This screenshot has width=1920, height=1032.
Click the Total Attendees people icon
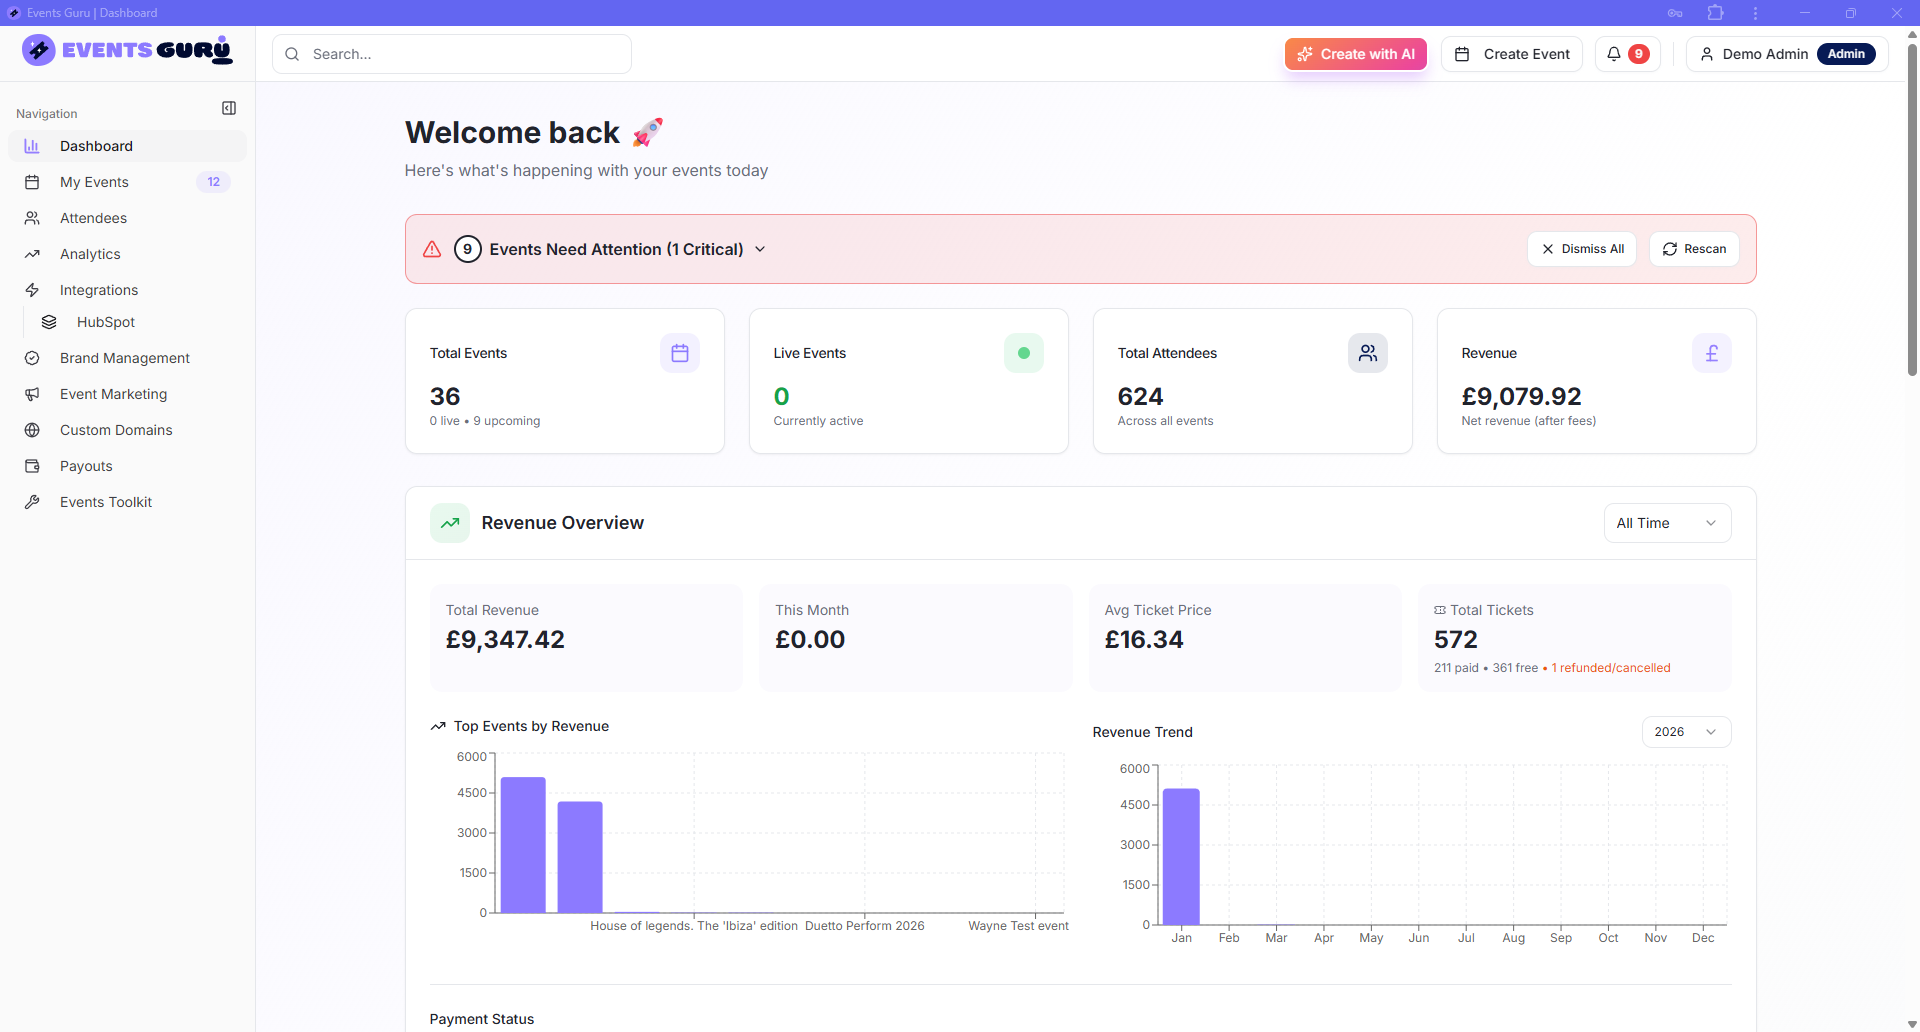tap(1367, 353)
